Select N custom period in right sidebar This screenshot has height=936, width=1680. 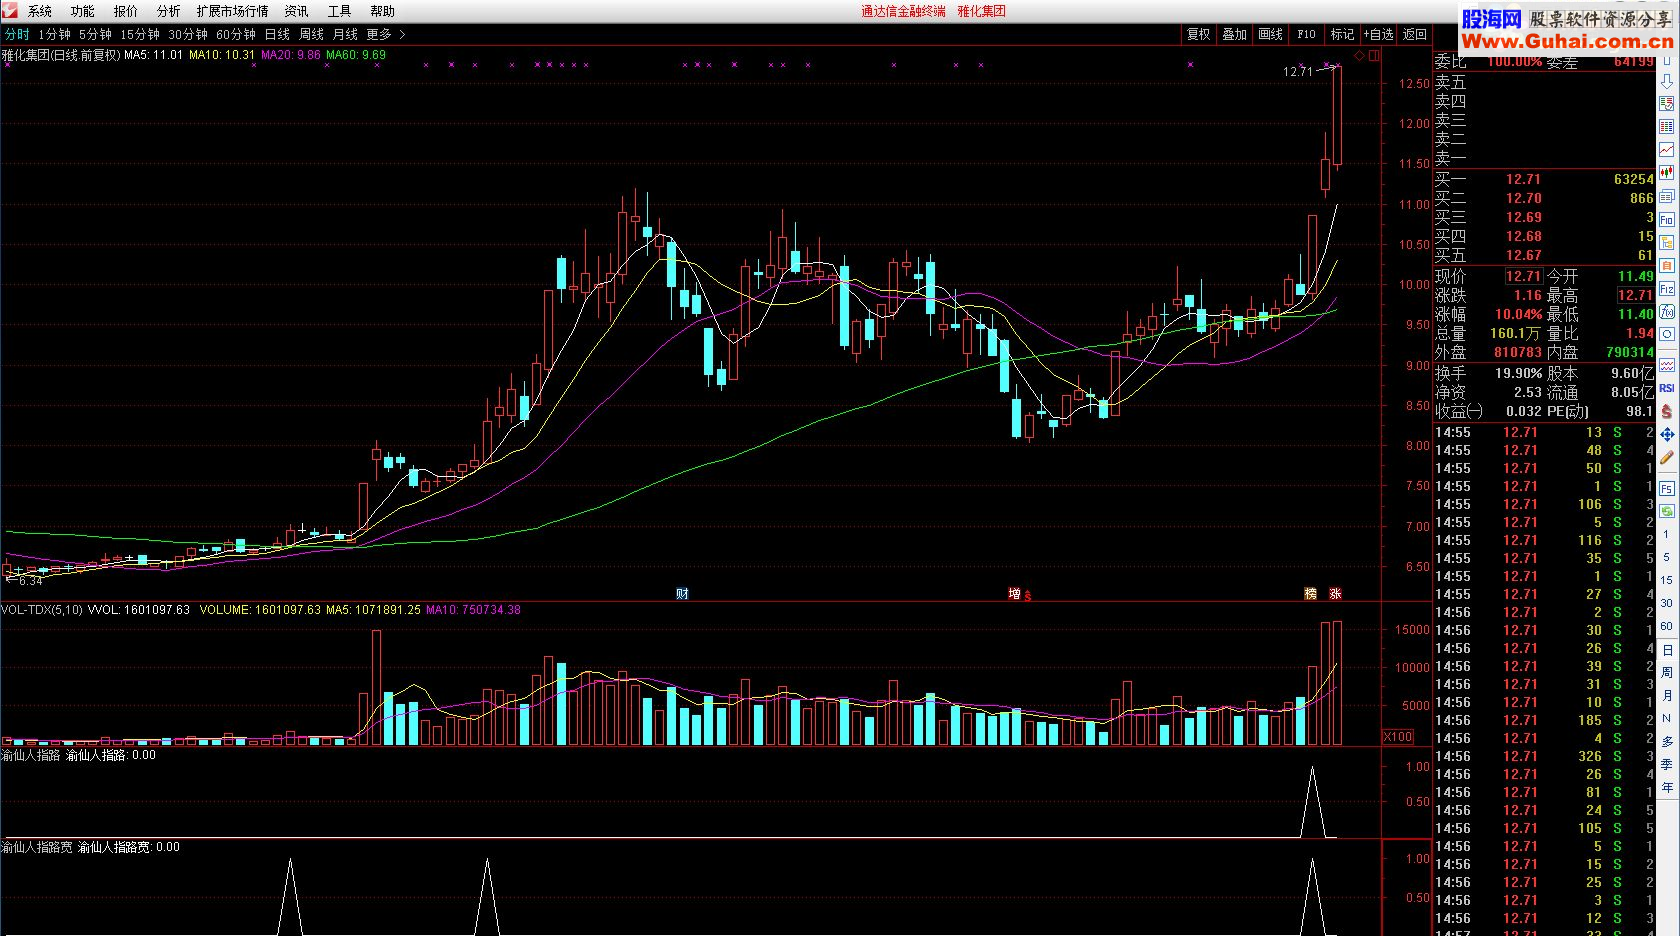tap(1667, 719)
